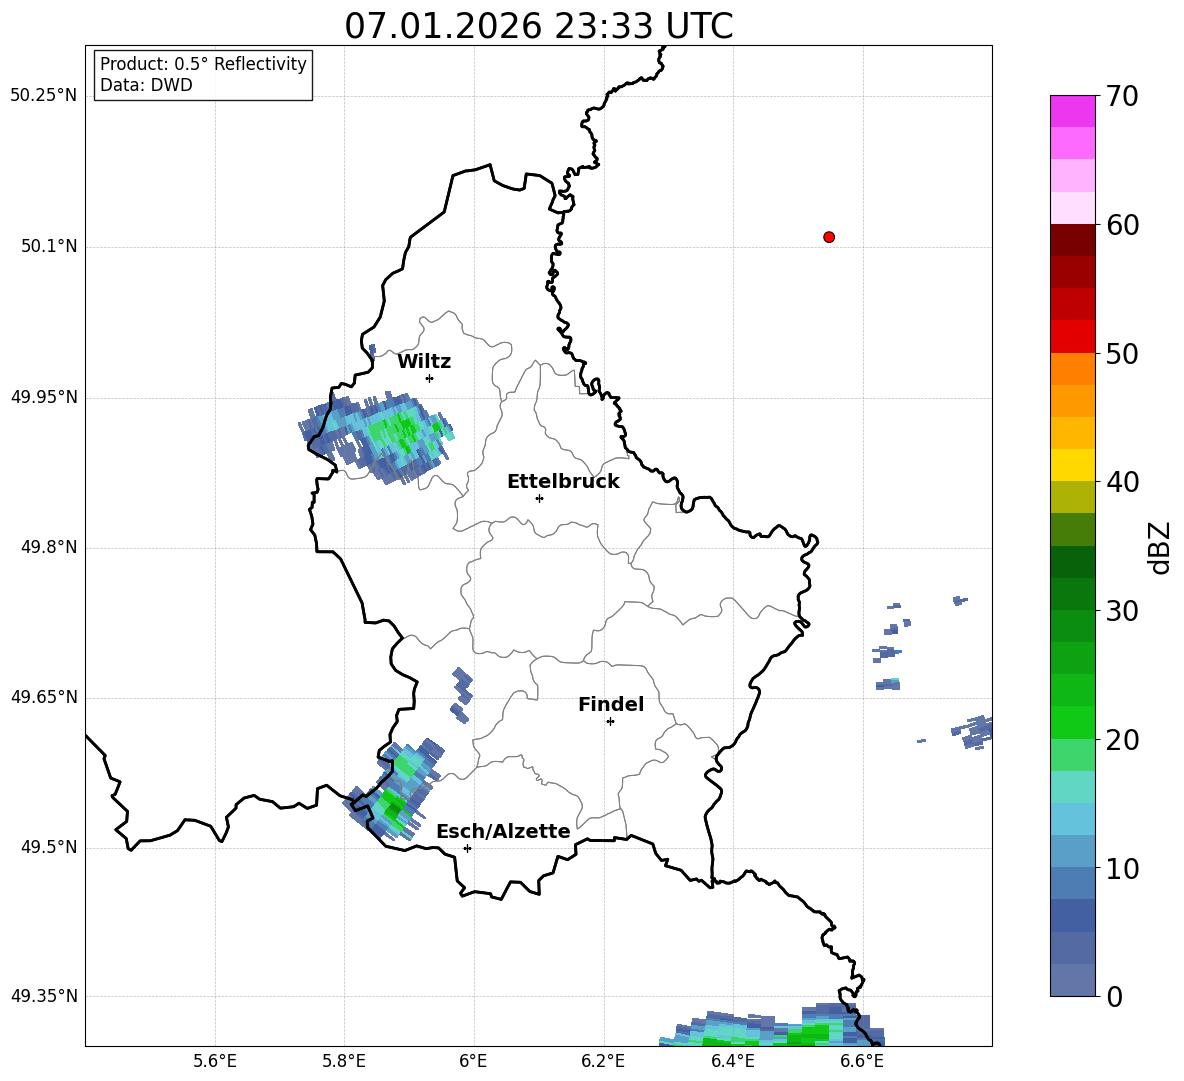The height and width of the screenshot is (1081, 1184).
Task: Click the 5.8°E longitude label
Action: point(344,1061)
